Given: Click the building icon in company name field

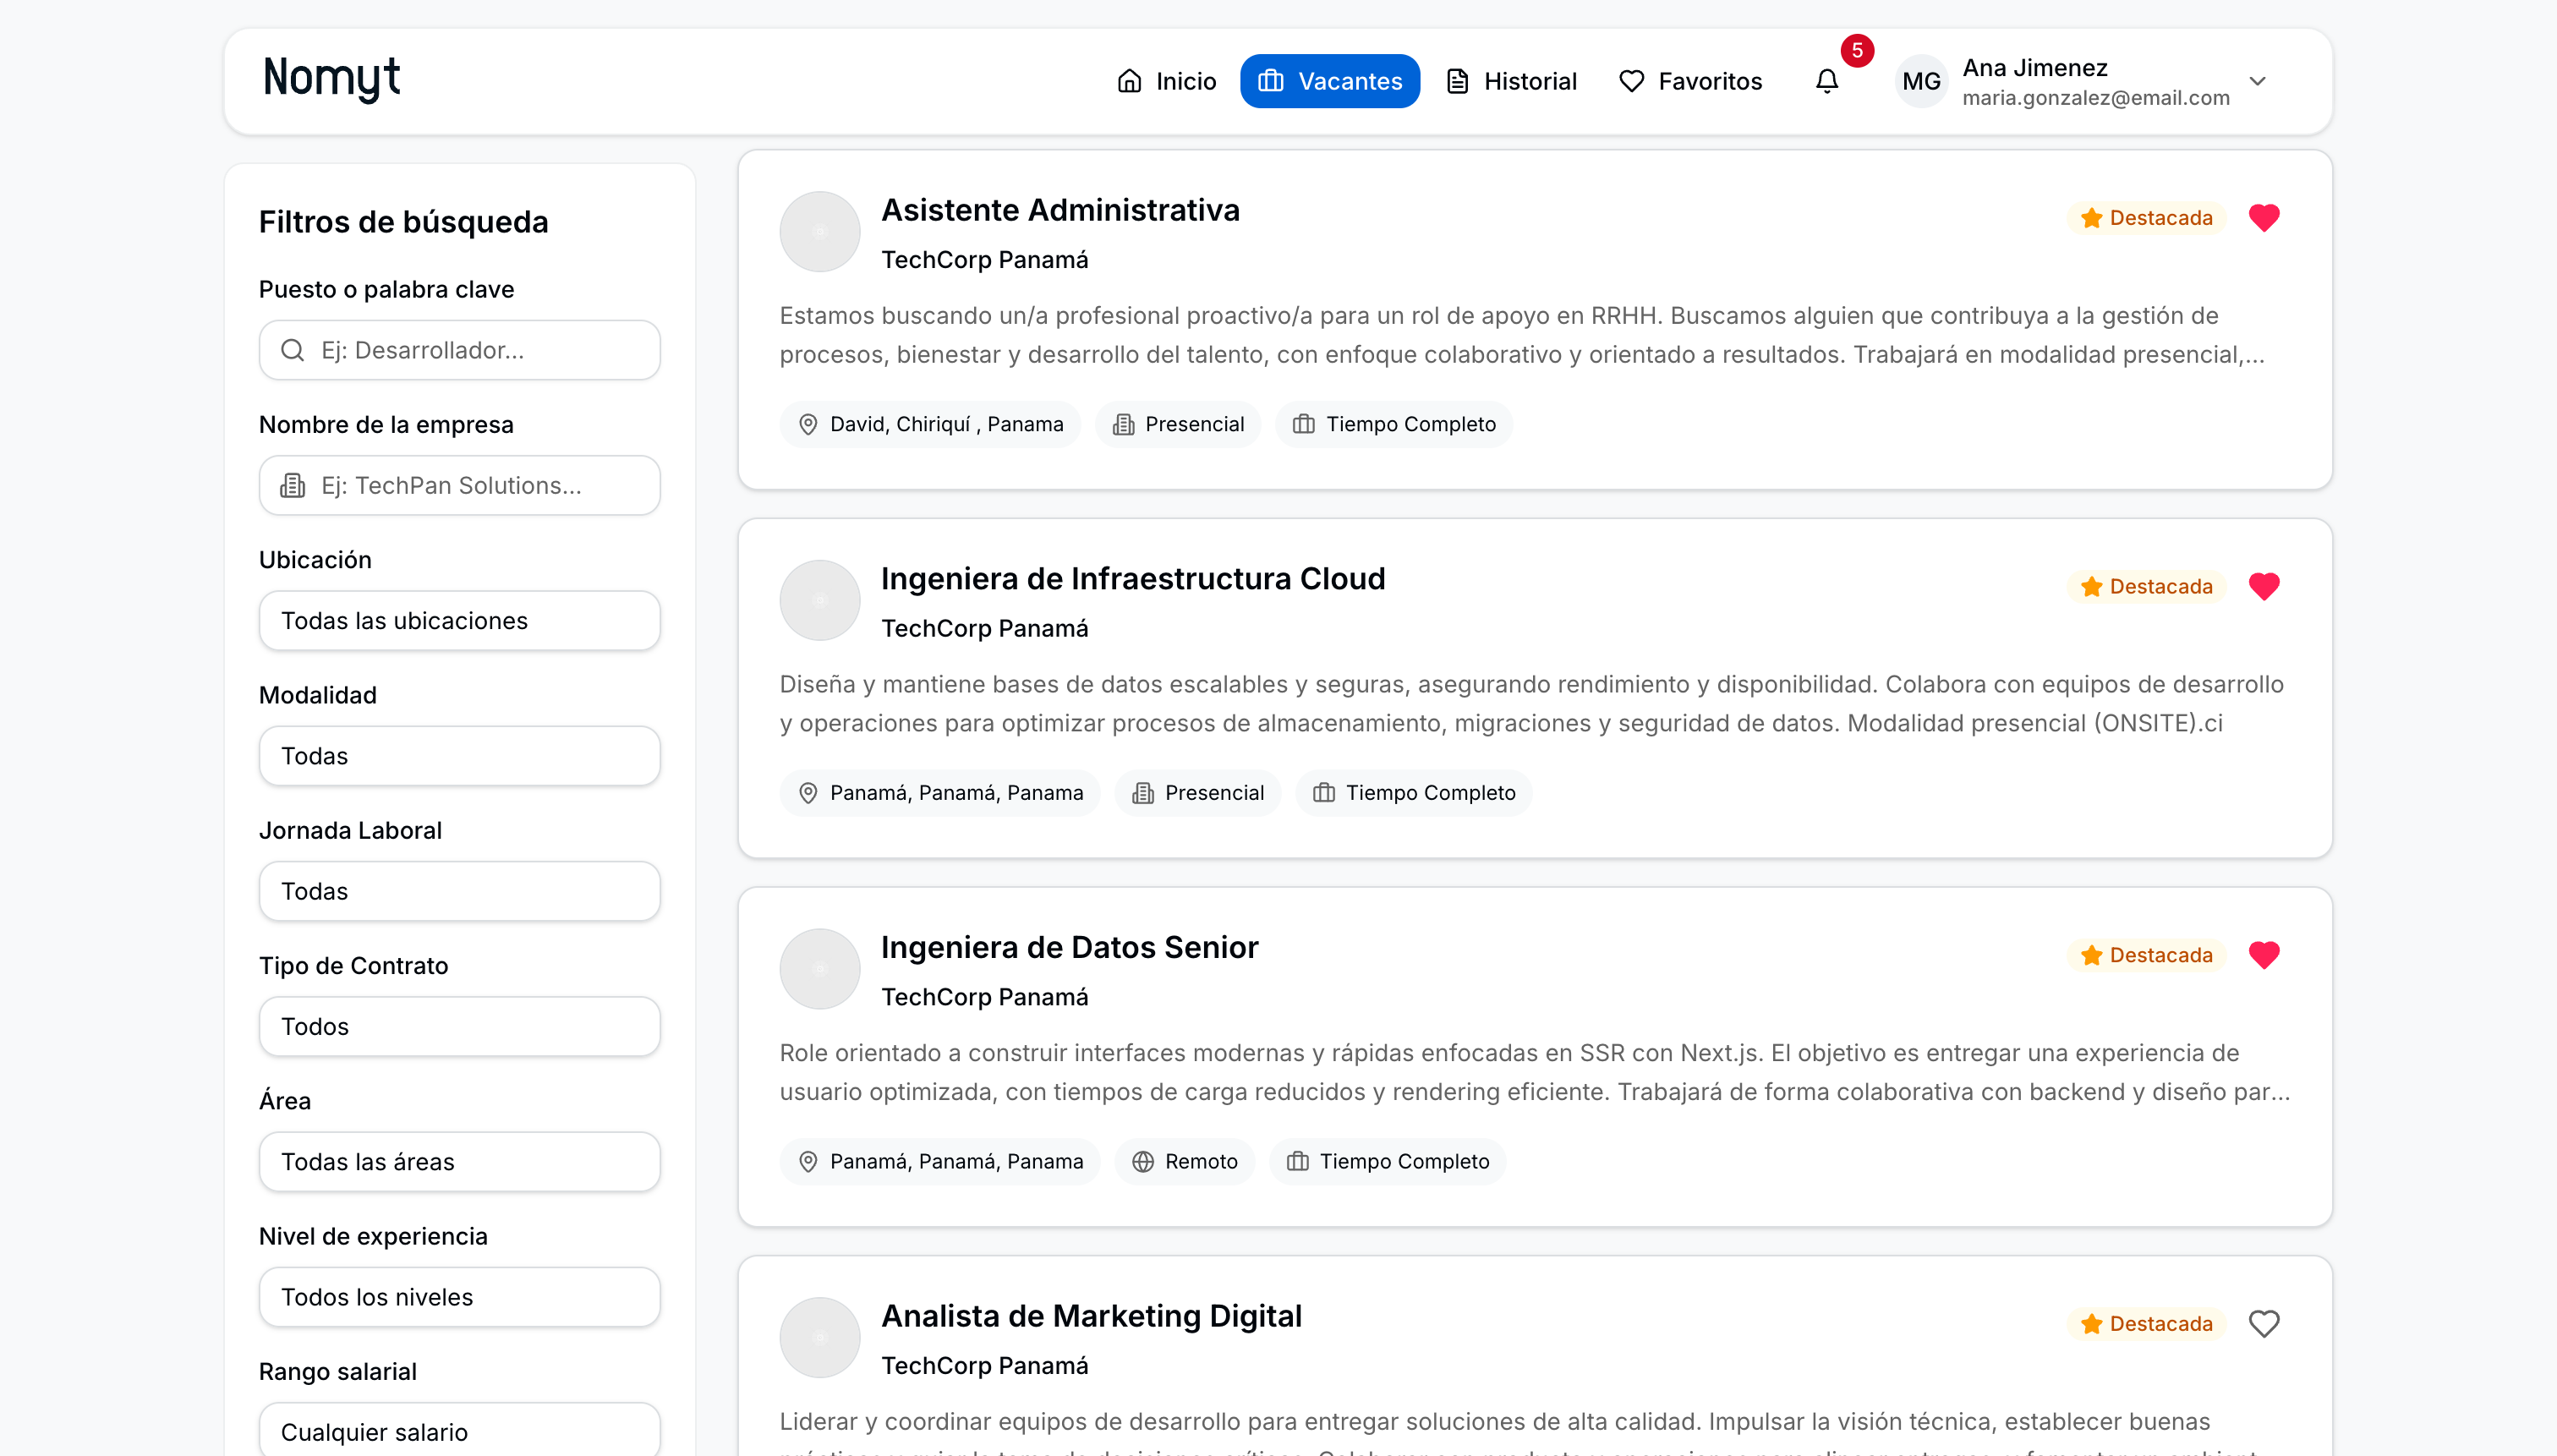Looking at the screenshot, I should [x=292, y=485].
